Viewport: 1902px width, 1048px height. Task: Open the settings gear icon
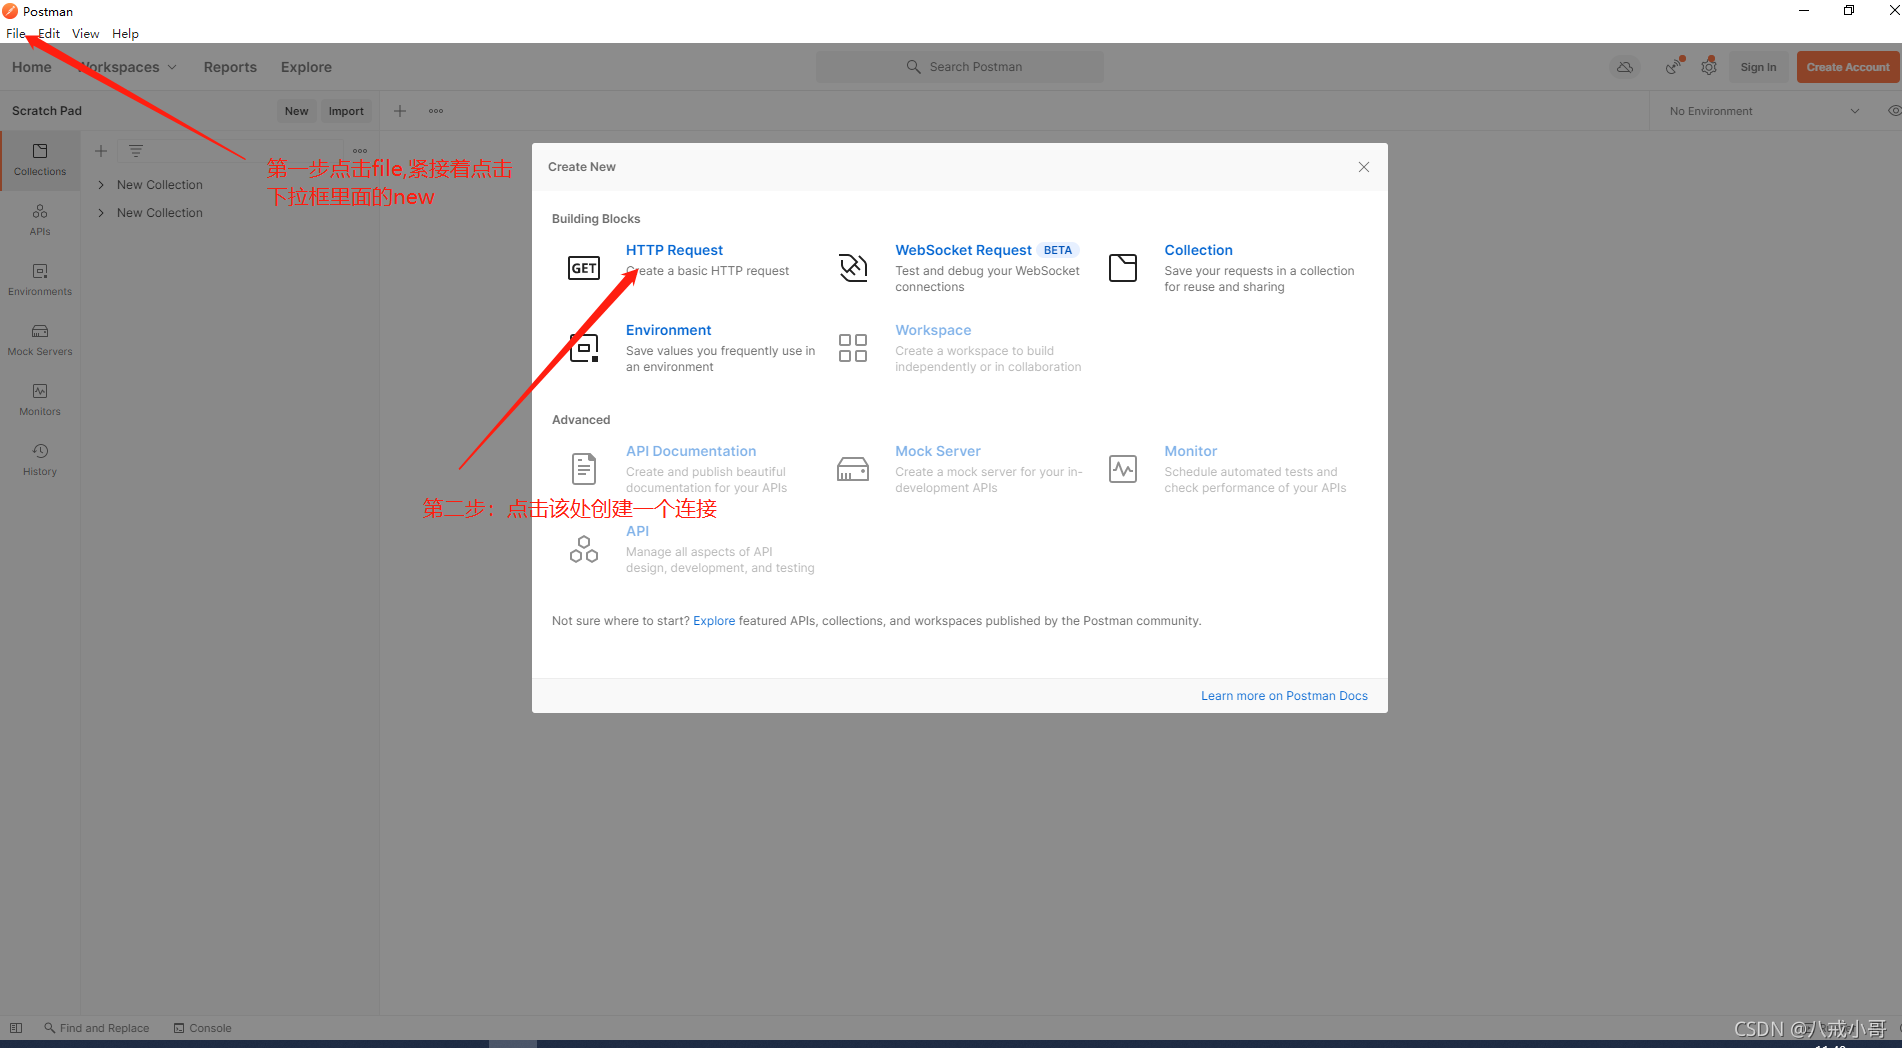(1709, 67)
